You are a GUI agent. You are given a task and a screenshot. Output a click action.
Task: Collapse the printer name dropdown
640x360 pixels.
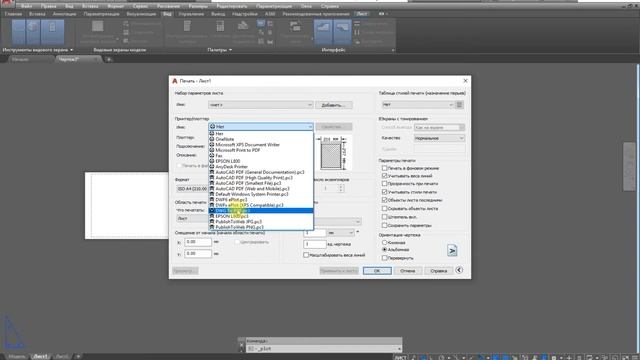[310, 127]
